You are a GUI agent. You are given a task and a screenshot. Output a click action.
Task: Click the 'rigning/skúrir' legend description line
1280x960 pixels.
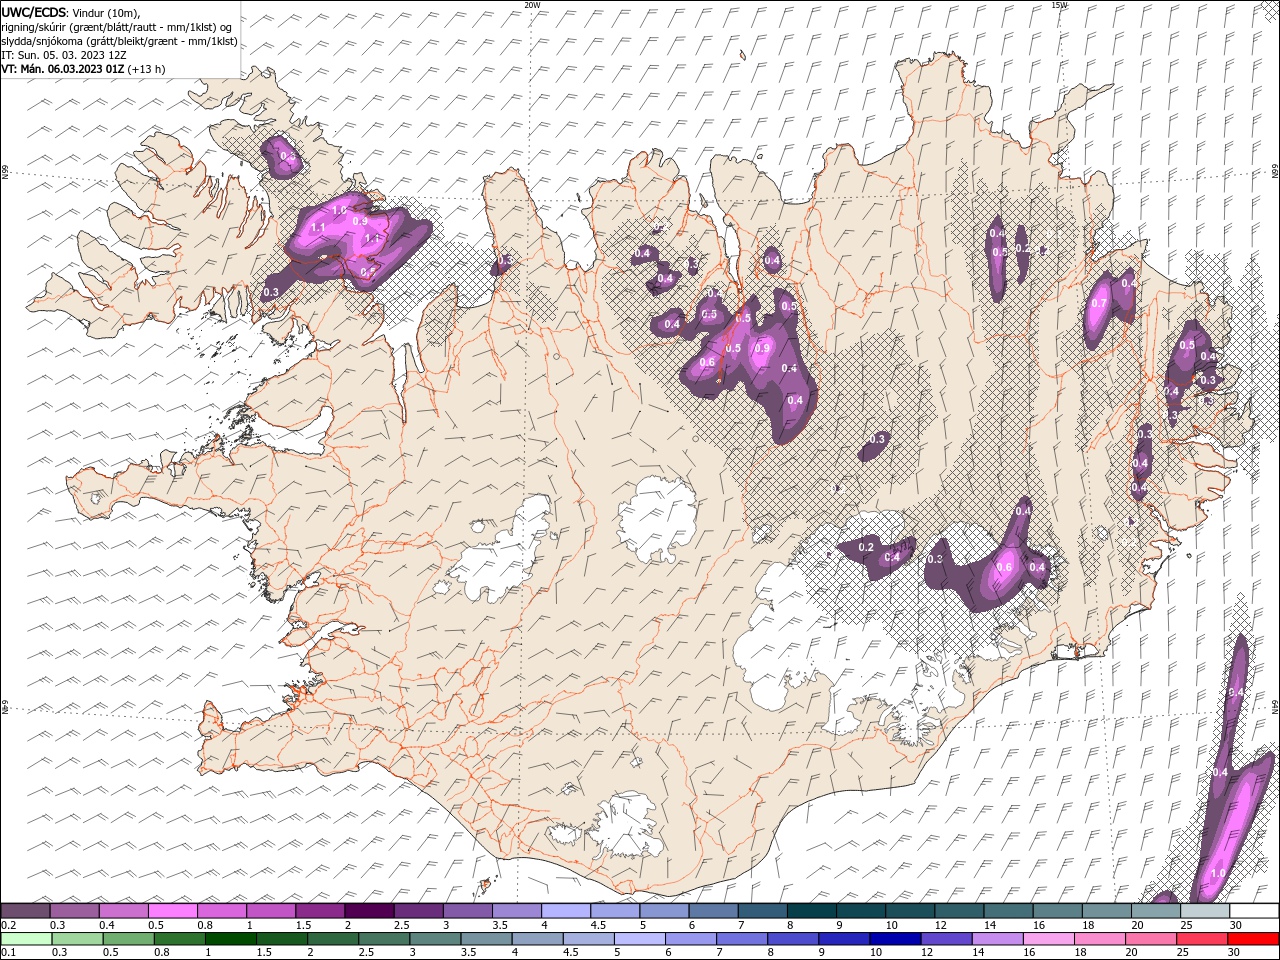pyautogui.click(x=117, y=27)
